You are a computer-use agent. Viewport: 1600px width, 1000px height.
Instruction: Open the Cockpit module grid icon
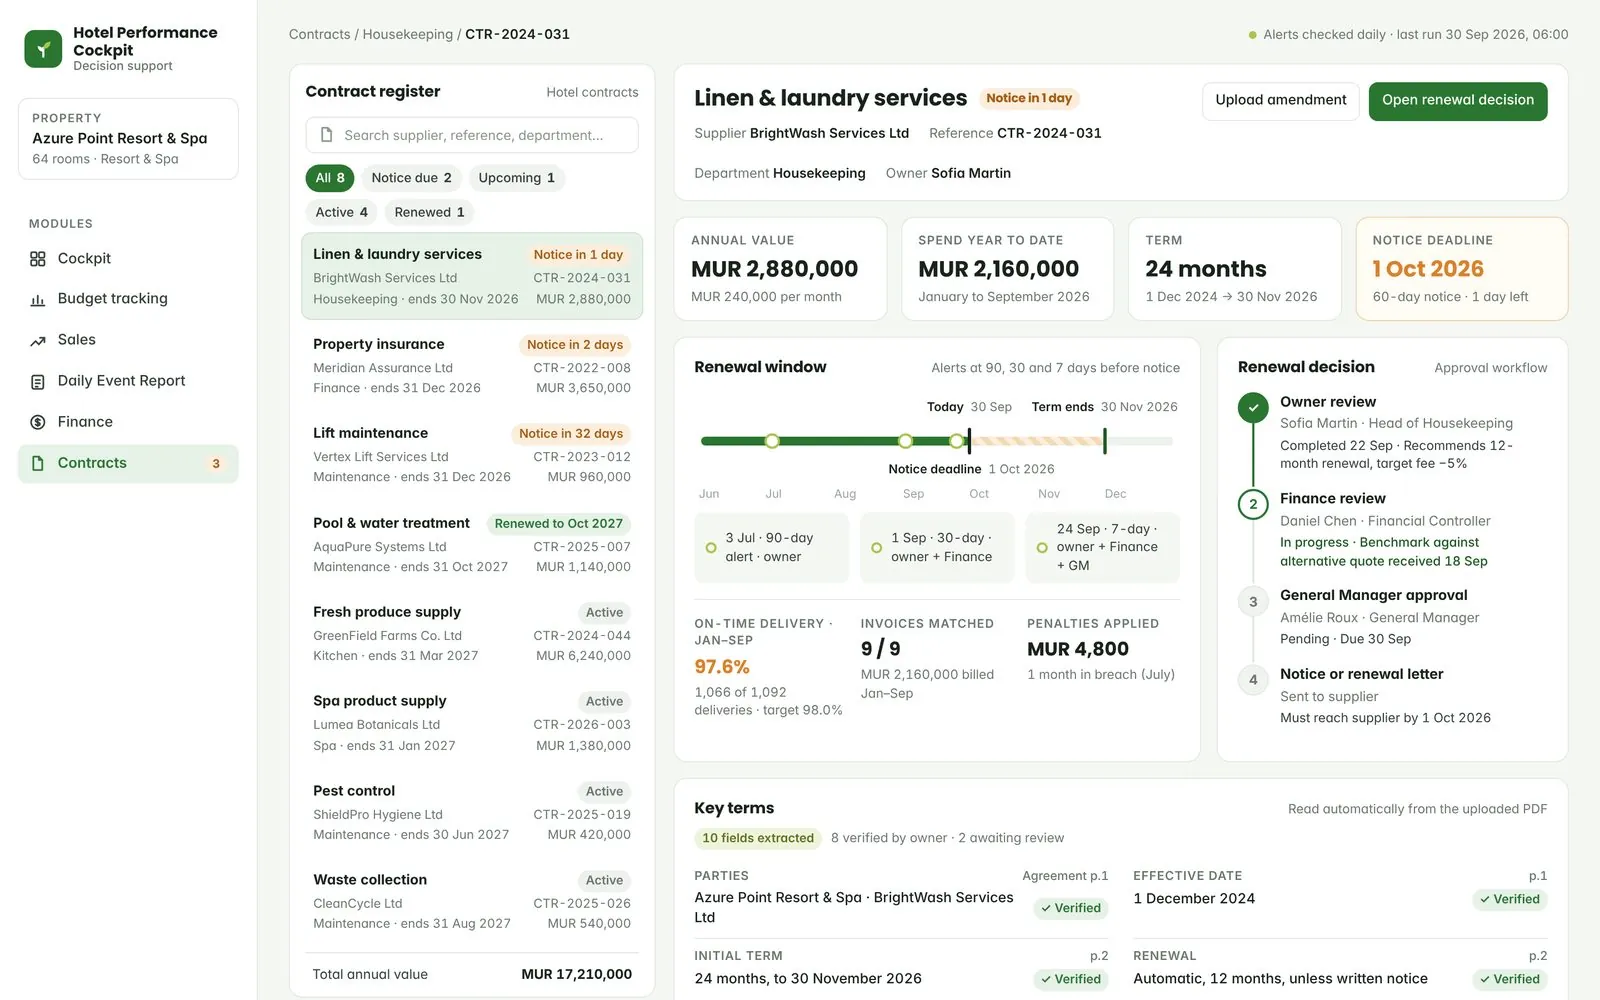38,259
